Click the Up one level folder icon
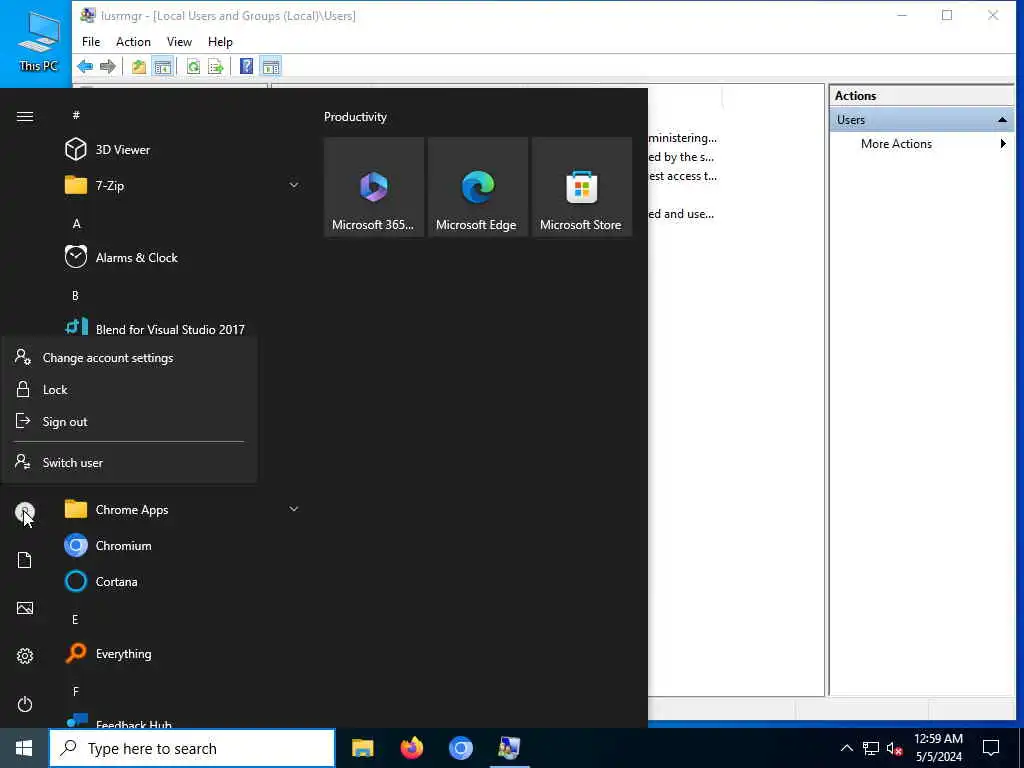The width and height of the screenshot is (1024, 768). tap(138, 67)
